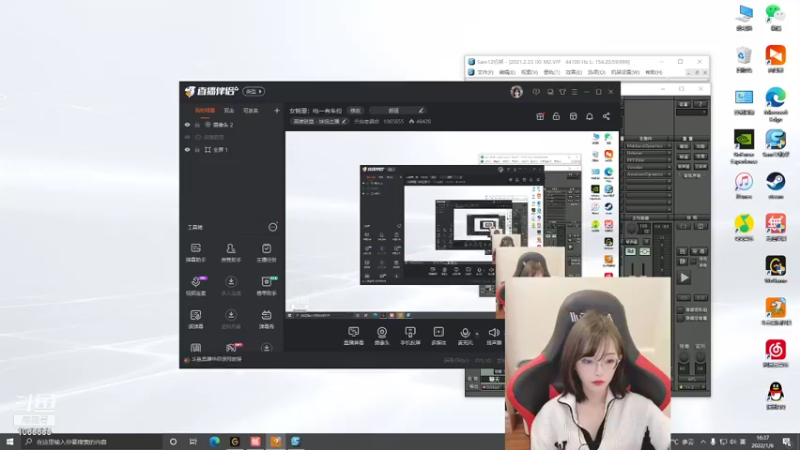Click the padlock icon in the top bar
The image size is (800, 450).
click(556, 116)
